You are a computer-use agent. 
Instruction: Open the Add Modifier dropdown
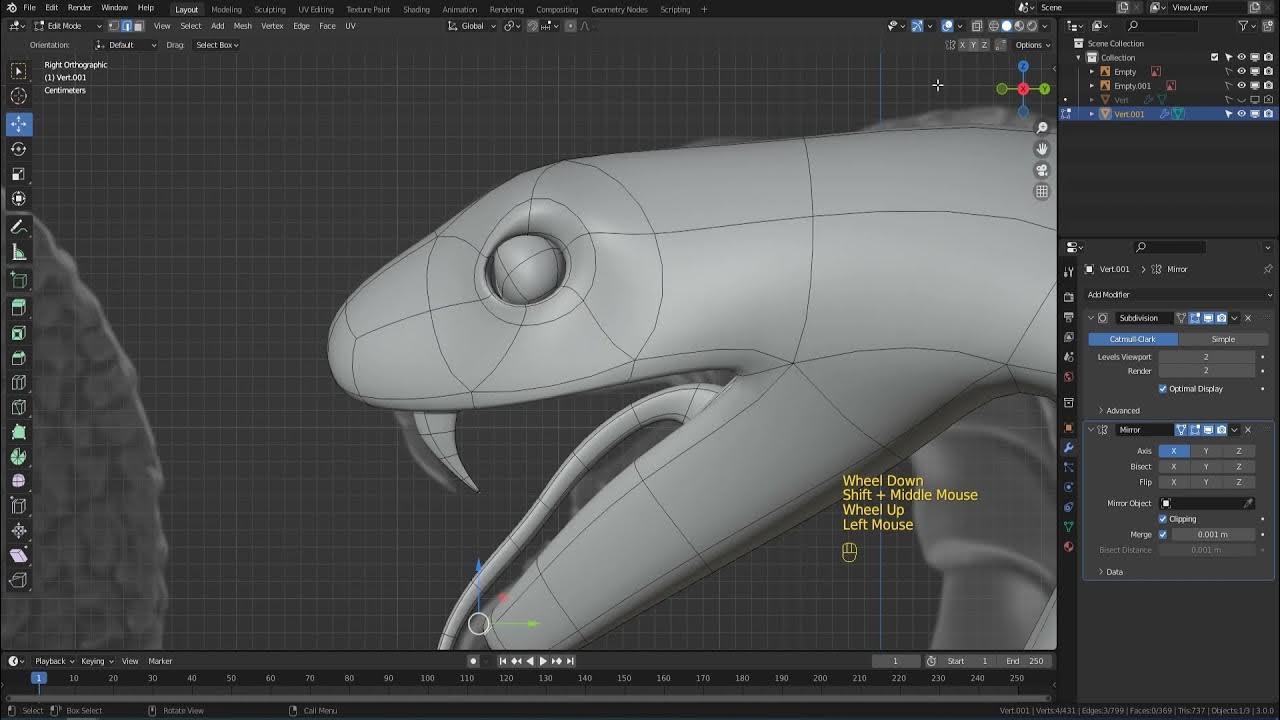pyautogui.click(x=1179, y=295)
